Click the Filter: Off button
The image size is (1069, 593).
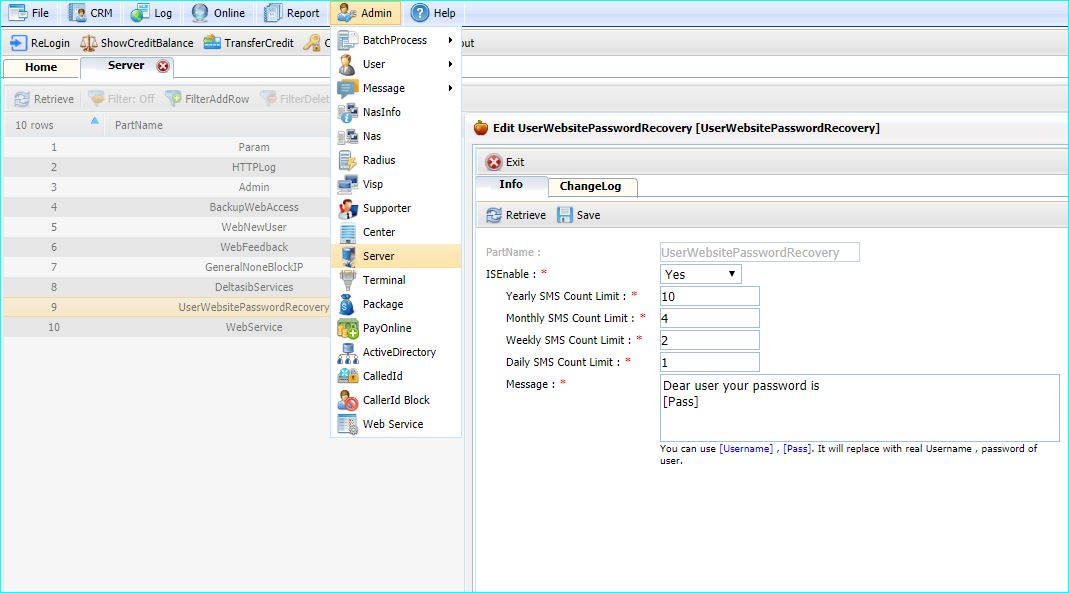tap(121, 99)
